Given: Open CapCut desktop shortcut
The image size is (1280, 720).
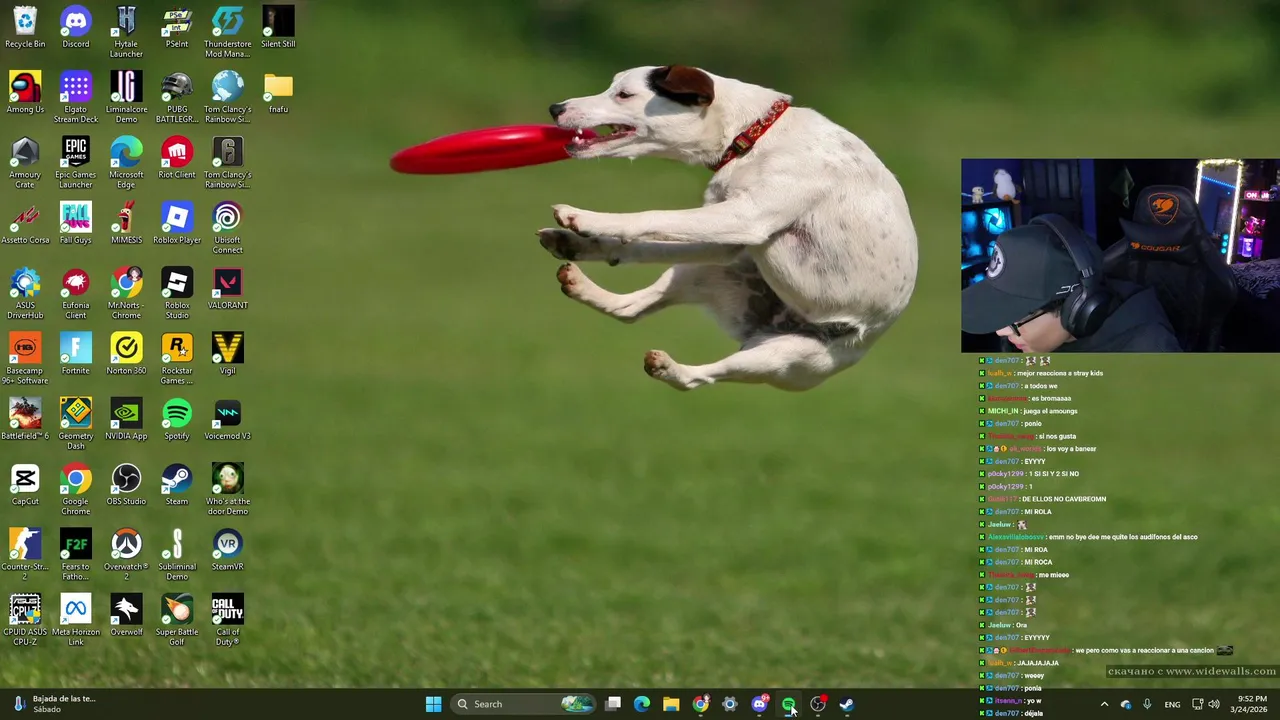Looking at the screenshot, I should coord(25,485).
